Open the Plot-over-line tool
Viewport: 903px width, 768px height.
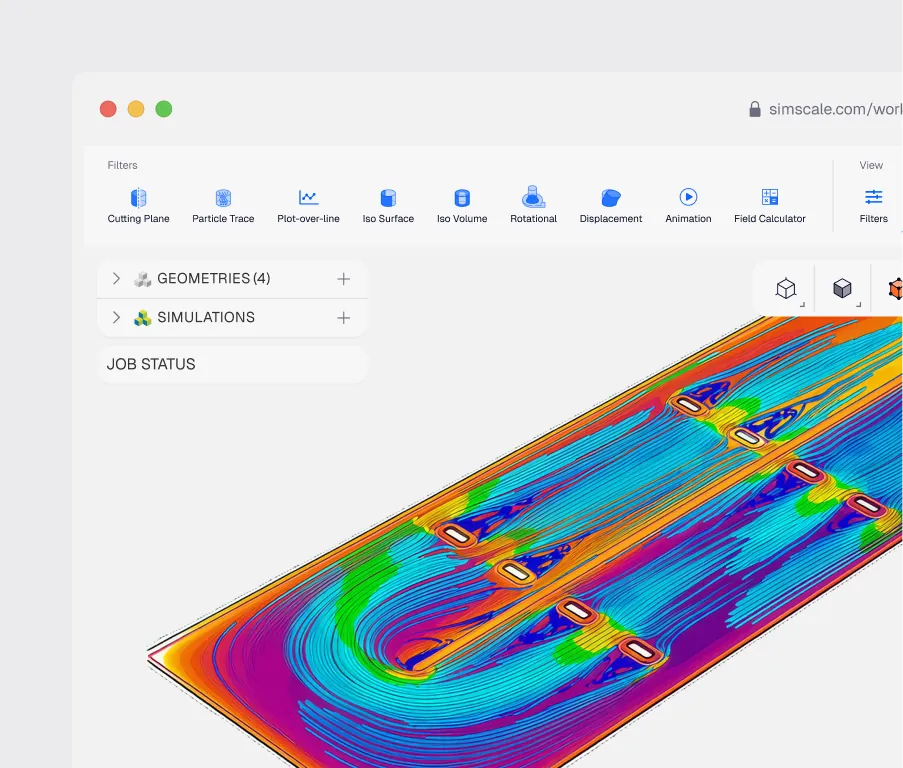[308, 206]
